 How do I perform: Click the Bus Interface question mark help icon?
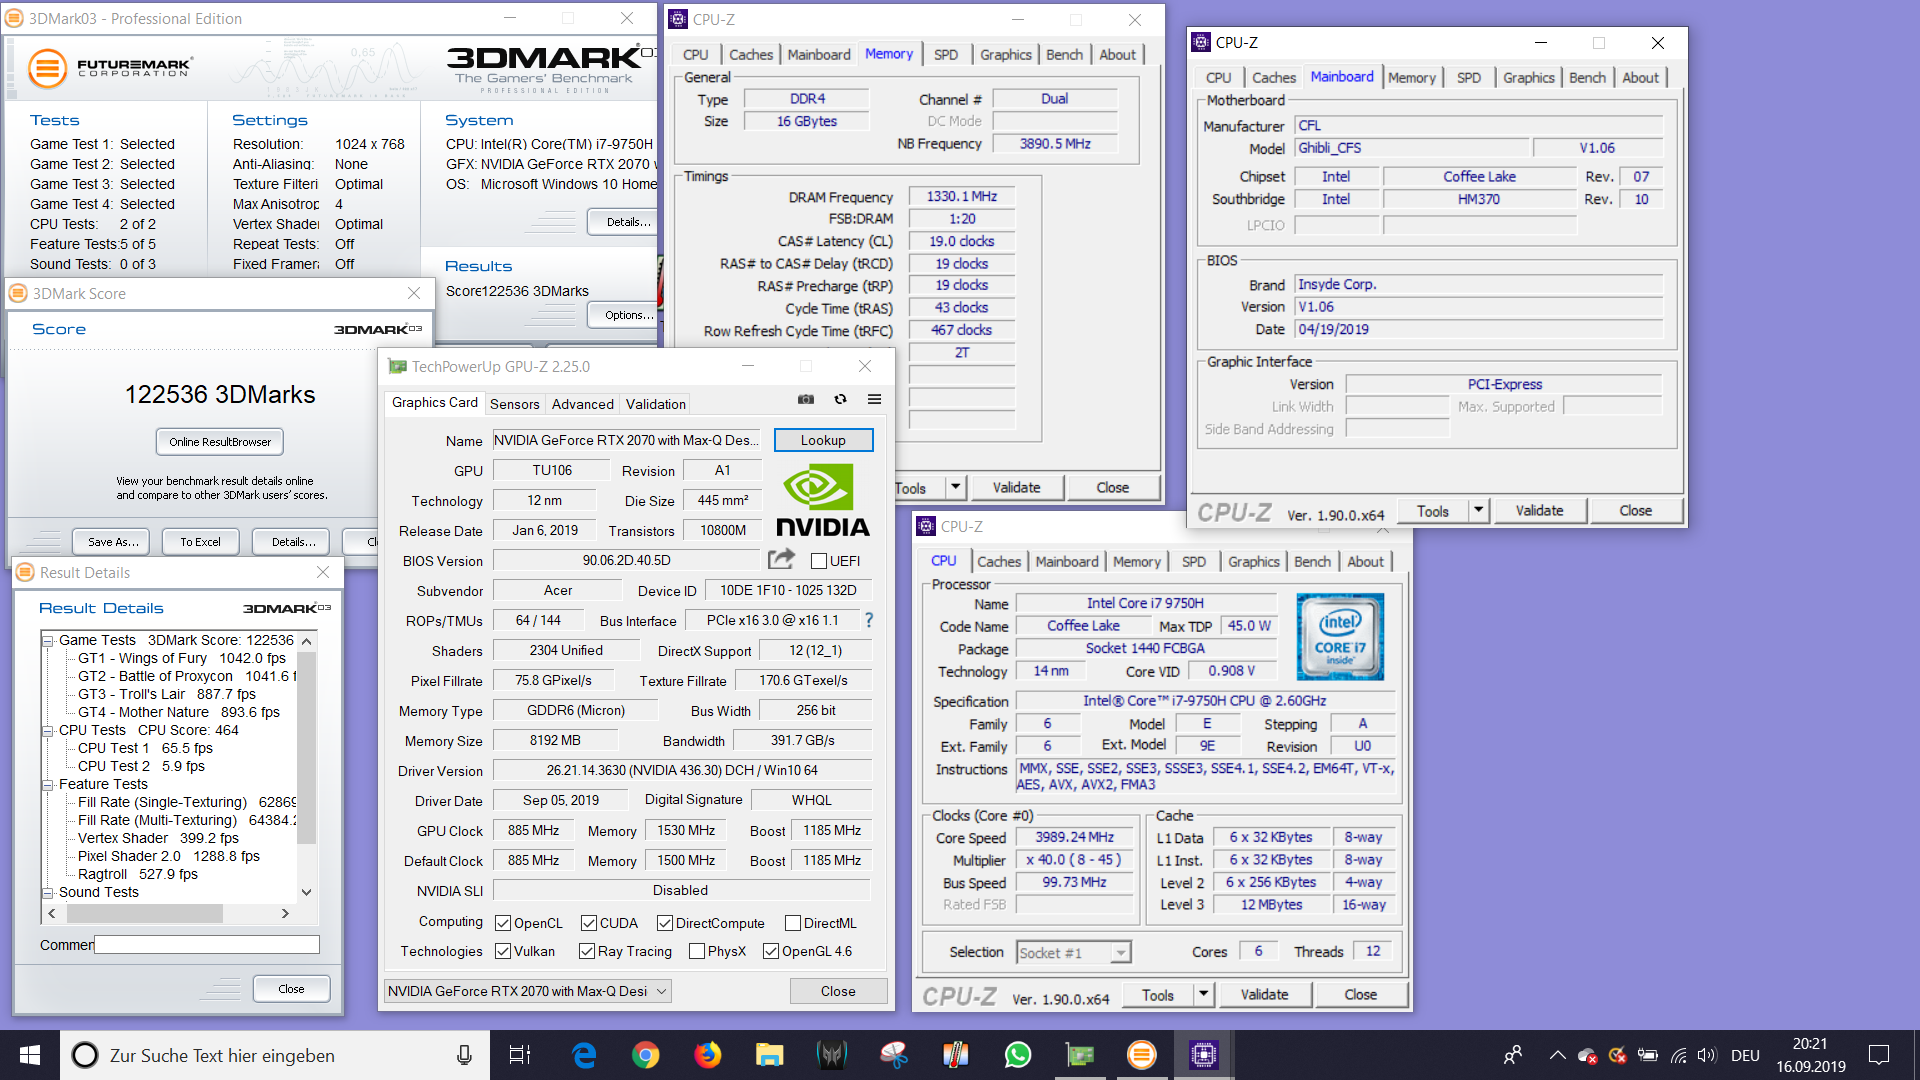869,620
